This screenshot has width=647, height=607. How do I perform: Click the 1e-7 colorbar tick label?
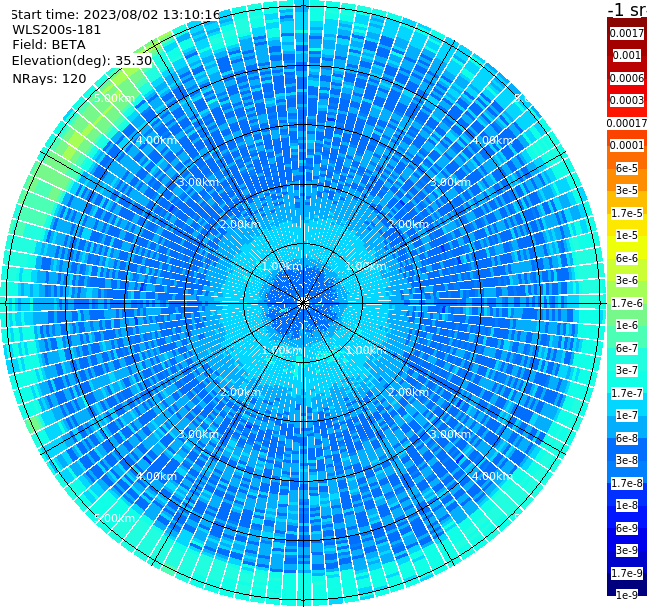[x=627, y=415]
